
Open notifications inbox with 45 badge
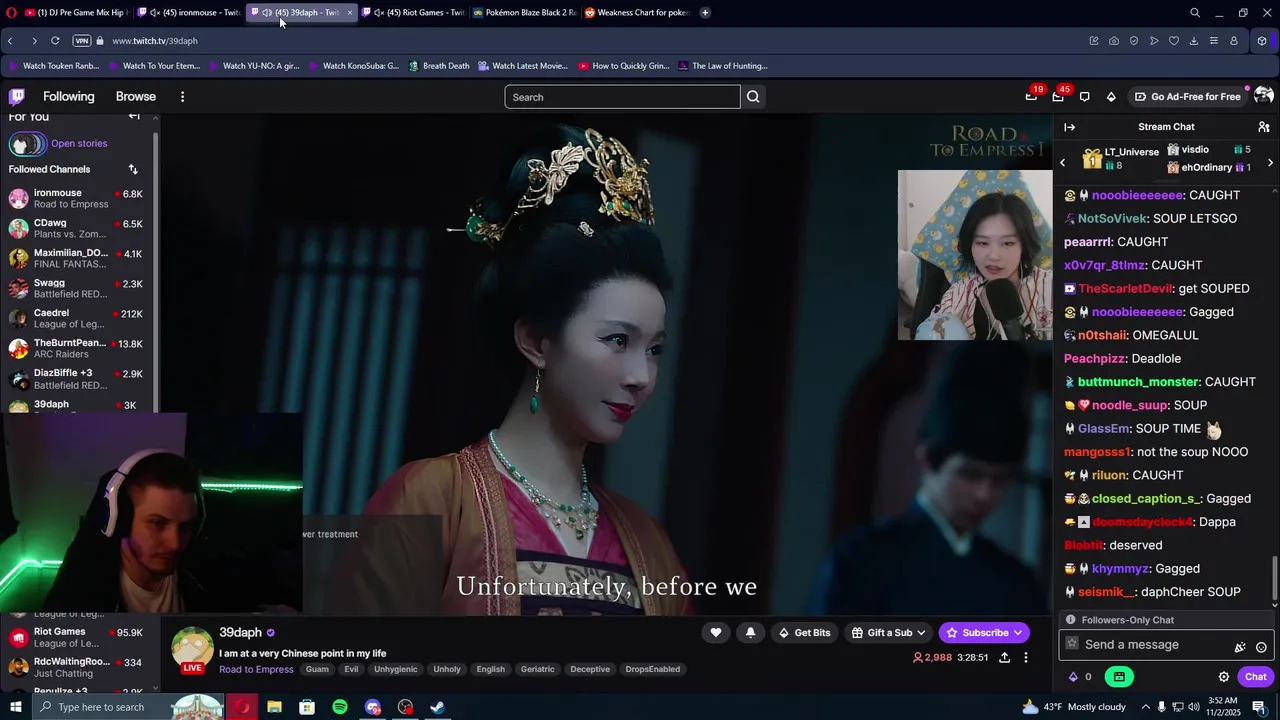[1058, 97]
